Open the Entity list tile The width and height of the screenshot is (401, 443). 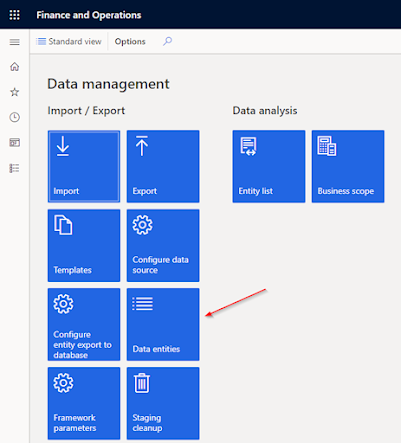tap(269, 166)
